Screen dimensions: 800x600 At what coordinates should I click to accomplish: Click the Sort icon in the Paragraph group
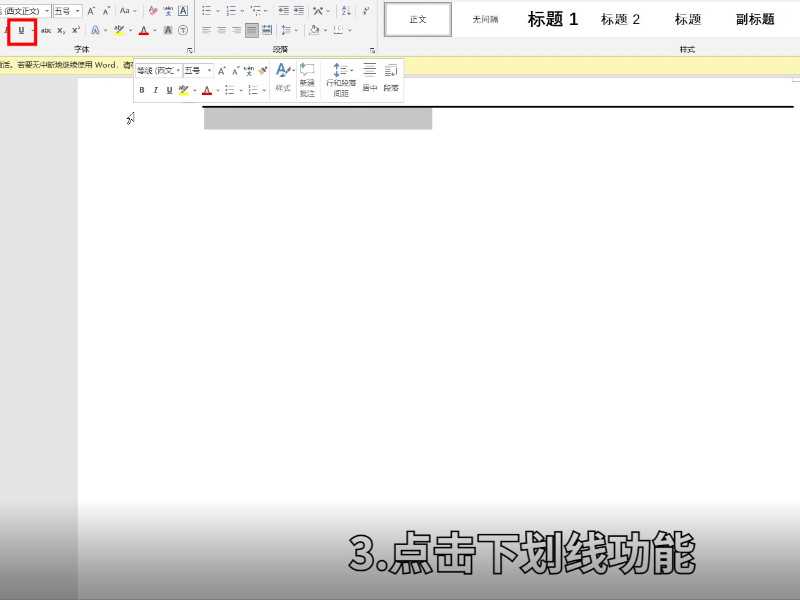(343, 10)
